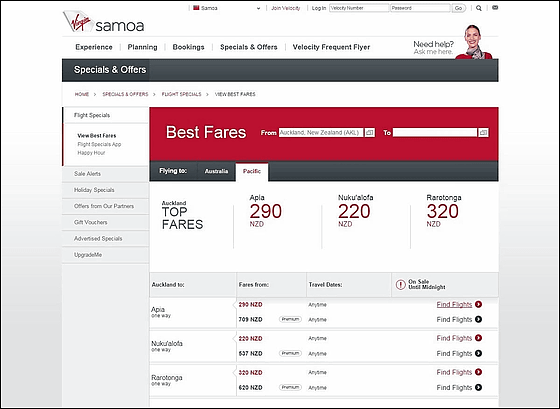
Task: Select the Australia destination tab
Action: [x=216, y=171]
